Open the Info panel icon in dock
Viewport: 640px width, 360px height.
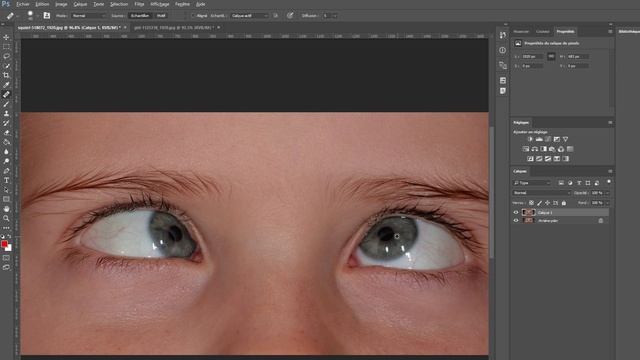pyautogui.click(x=502, y=50)
